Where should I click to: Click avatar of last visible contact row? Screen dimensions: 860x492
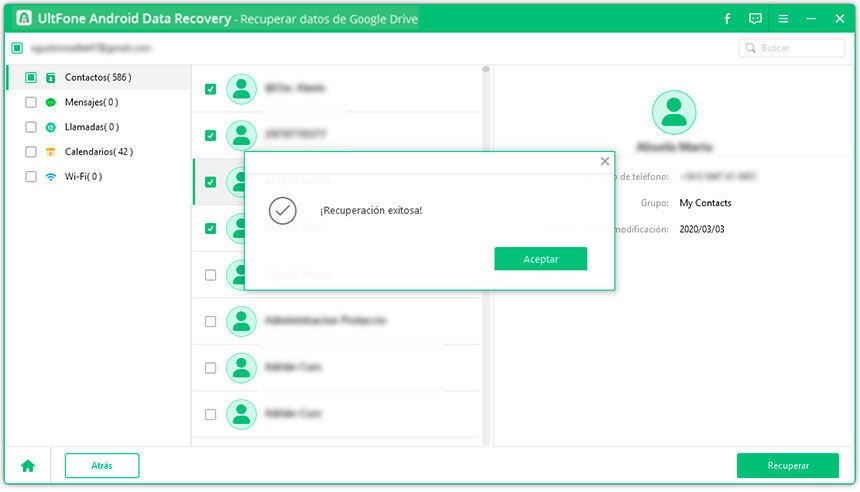pos(241,414)
